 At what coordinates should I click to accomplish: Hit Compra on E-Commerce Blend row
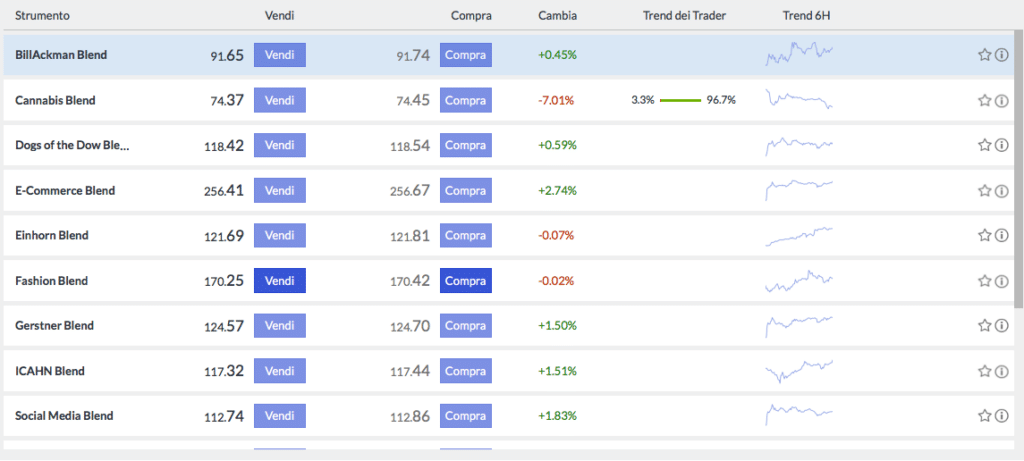pos(466,191)
